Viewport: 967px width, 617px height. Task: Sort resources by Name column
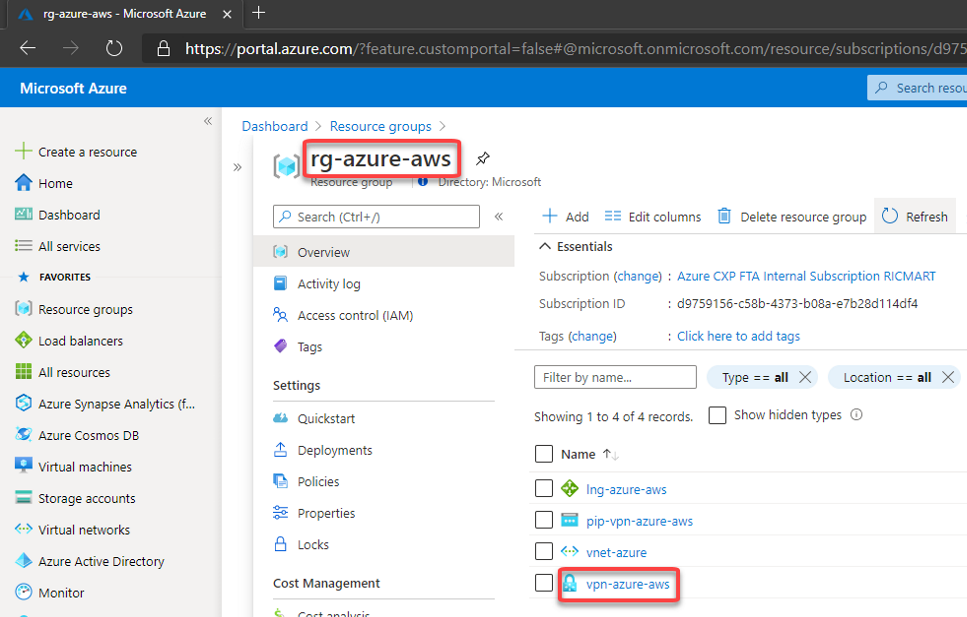click(590, 454)
